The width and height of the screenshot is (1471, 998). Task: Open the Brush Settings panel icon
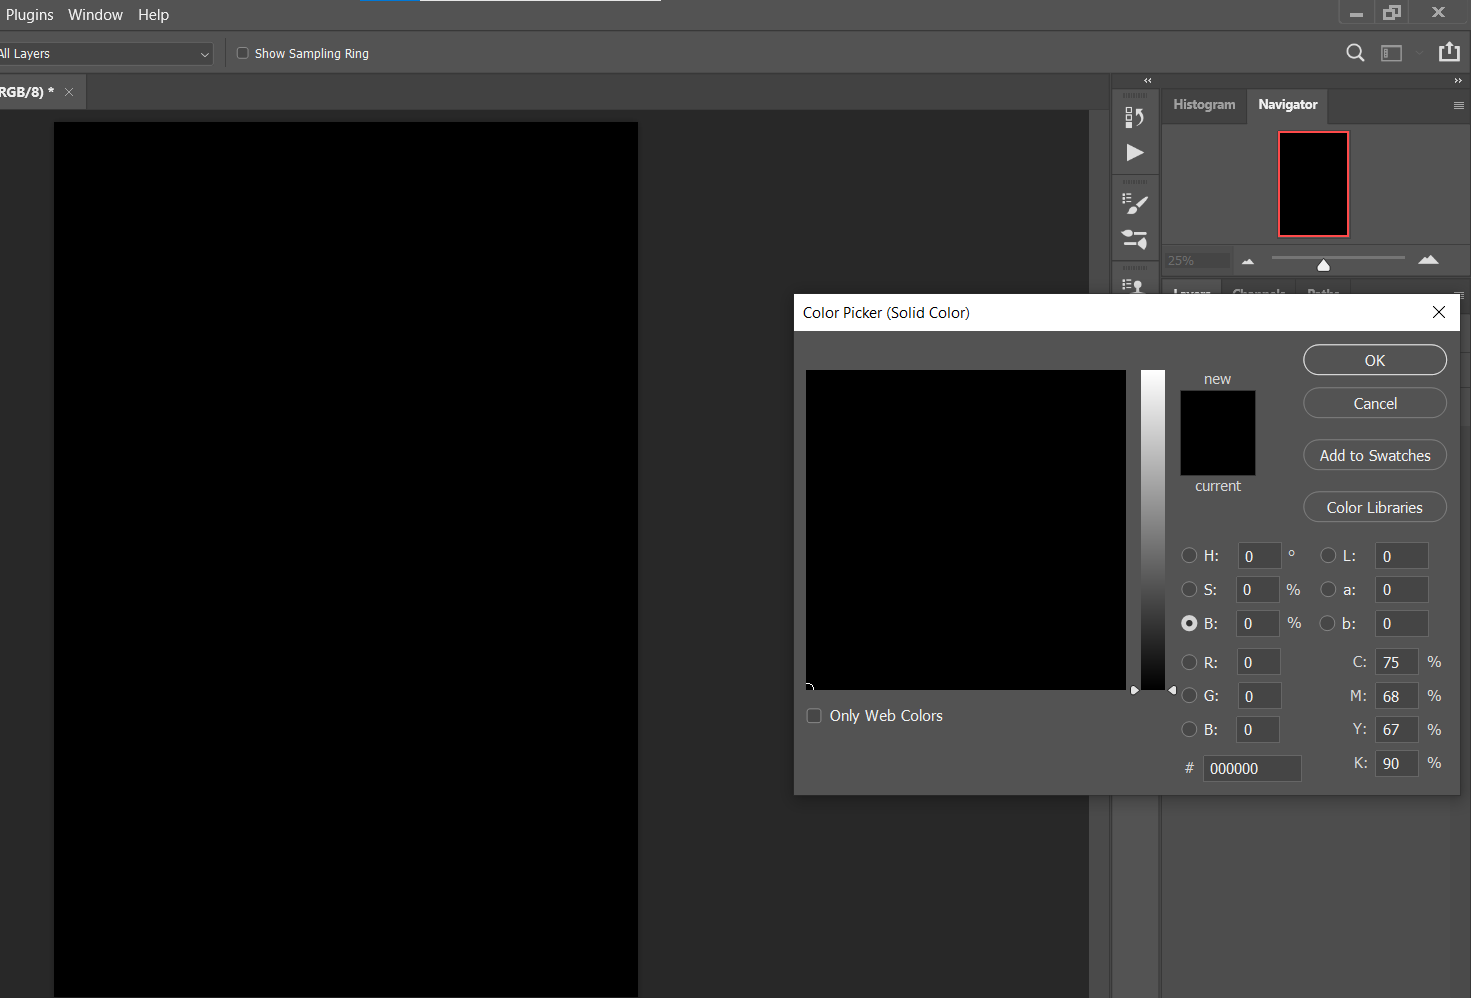(1134, 204)
